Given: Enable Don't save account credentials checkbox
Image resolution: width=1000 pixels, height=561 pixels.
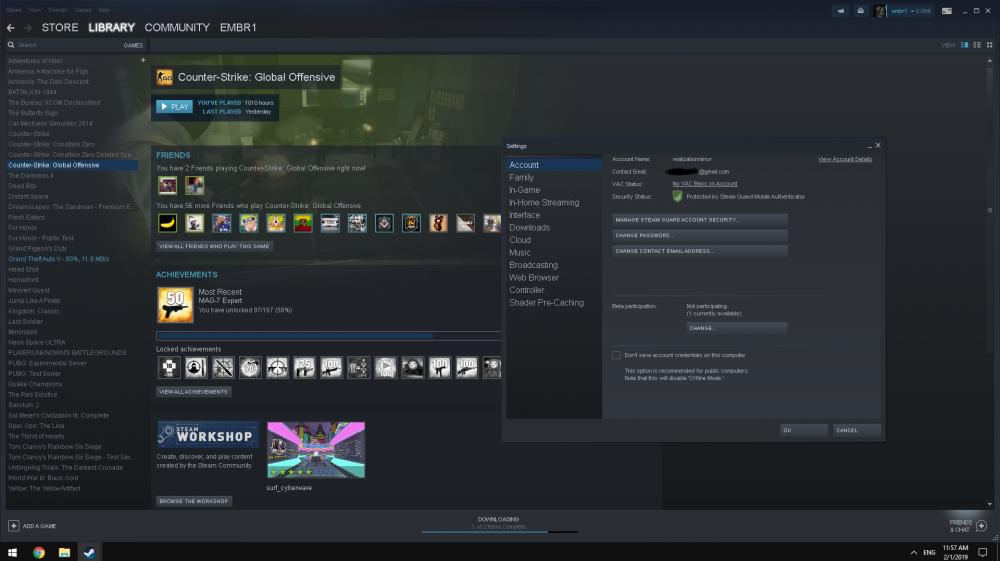Looking at the screenshot, I should click(616, 355).
